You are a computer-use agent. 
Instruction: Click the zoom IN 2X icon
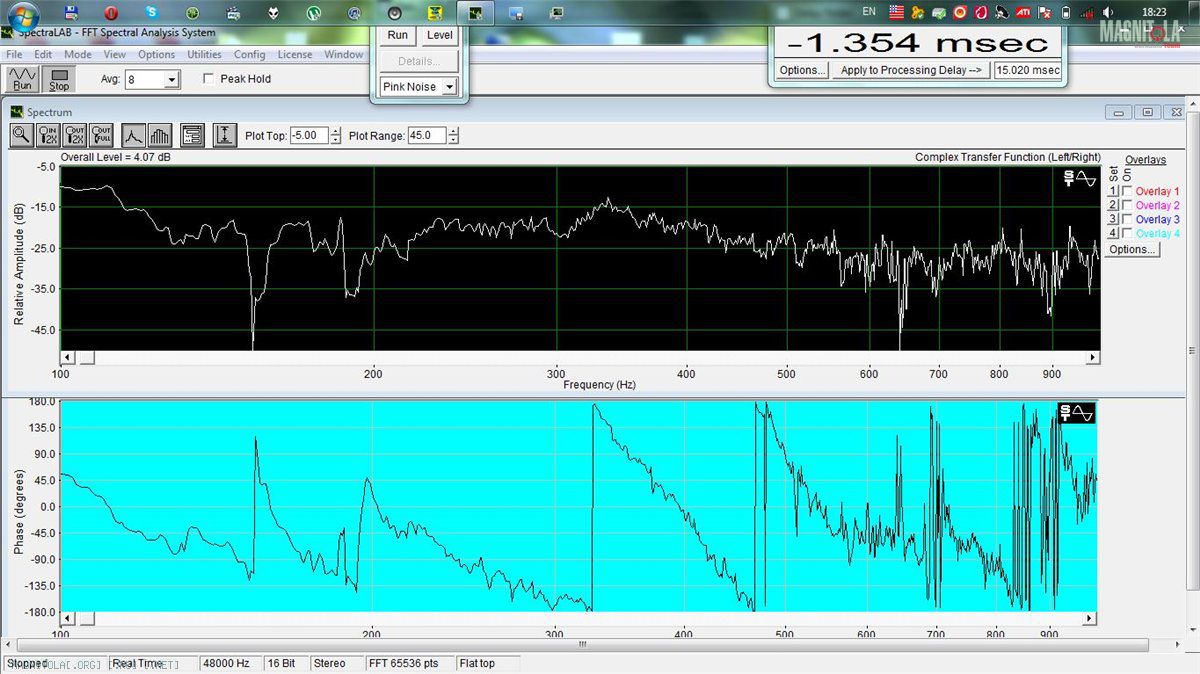point(47,136)
